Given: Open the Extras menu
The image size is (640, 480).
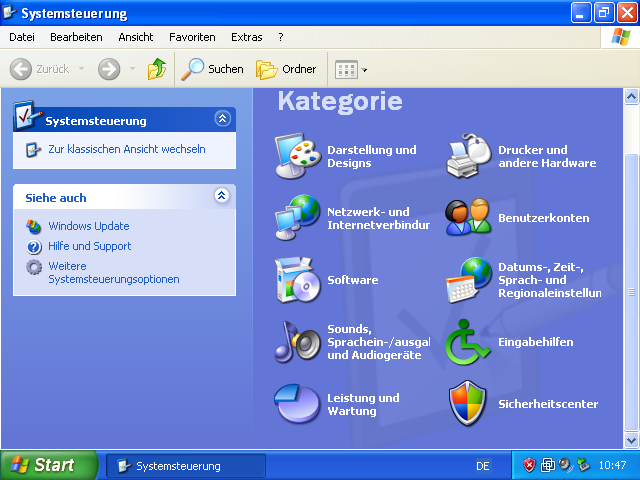Looking at the screenshot, I should click(x=247, y=37).
